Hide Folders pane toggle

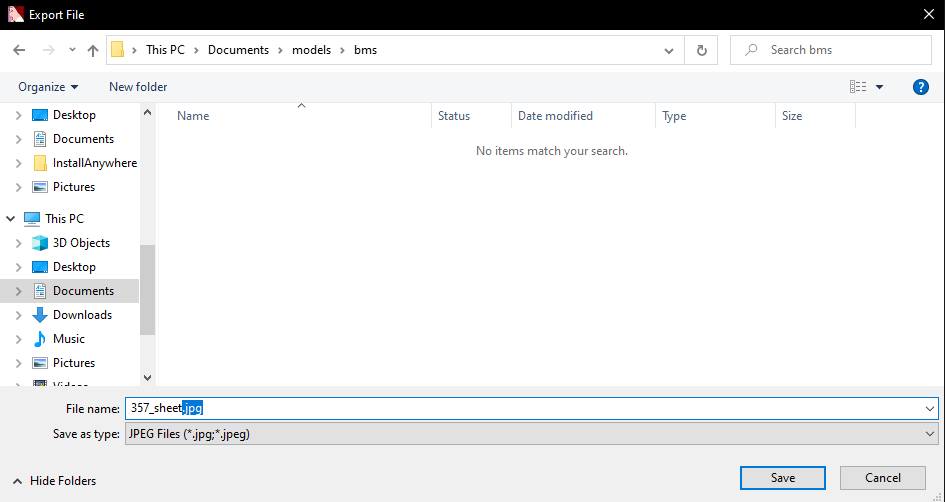[54, 481]
